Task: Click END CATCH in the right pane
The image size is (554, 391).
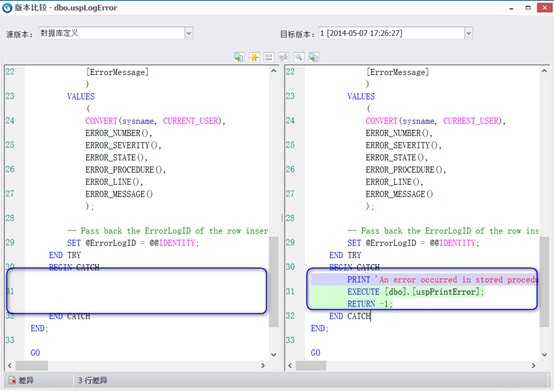Action: tap(350, 316)
